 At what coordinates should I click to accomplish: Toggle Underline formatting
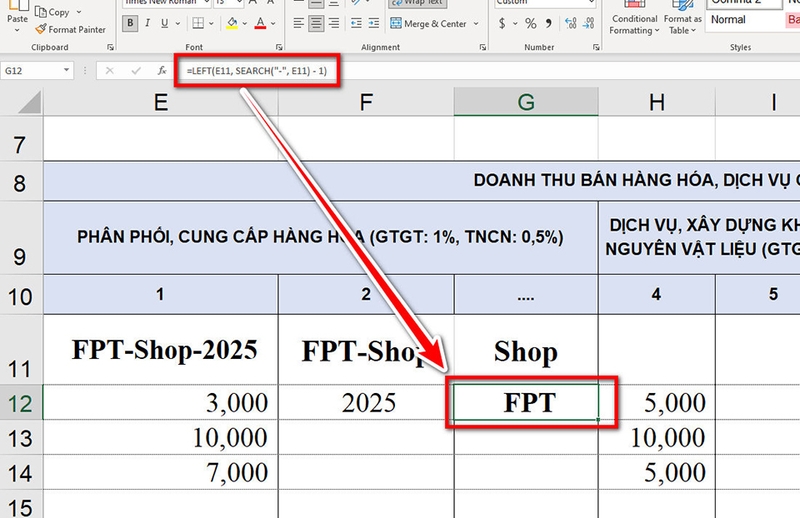164,23
